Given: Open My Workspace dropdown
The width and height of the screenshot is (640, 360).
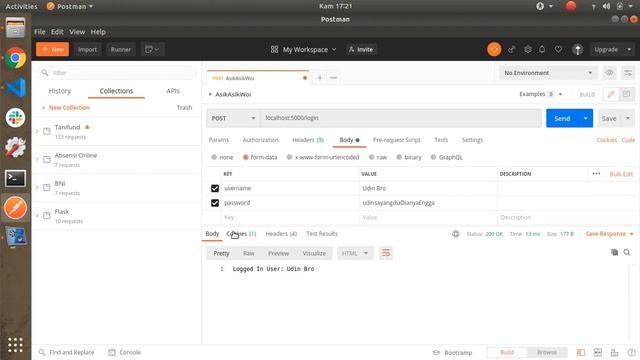Looking at the screenshot, I should (303, 49).
